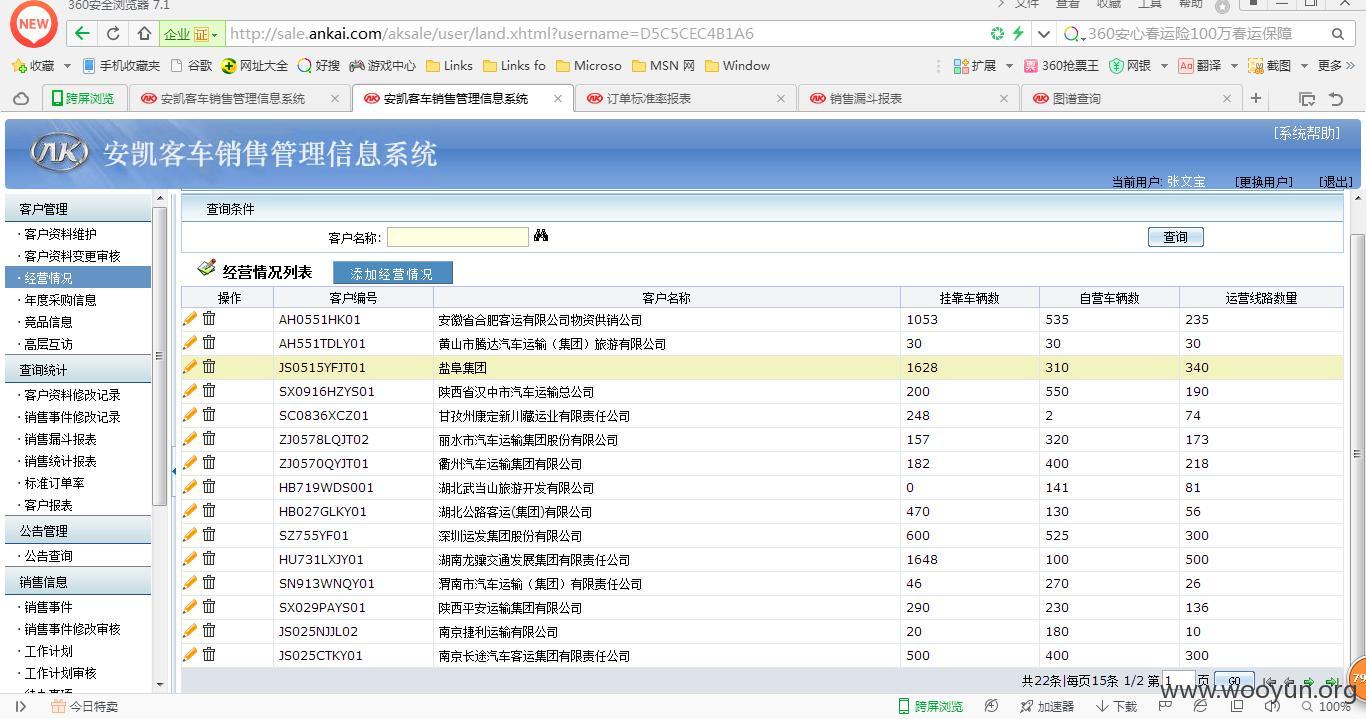Click the browser search magnifier icon
The image size is (1366, 719).
click(x=1338, y=33)
